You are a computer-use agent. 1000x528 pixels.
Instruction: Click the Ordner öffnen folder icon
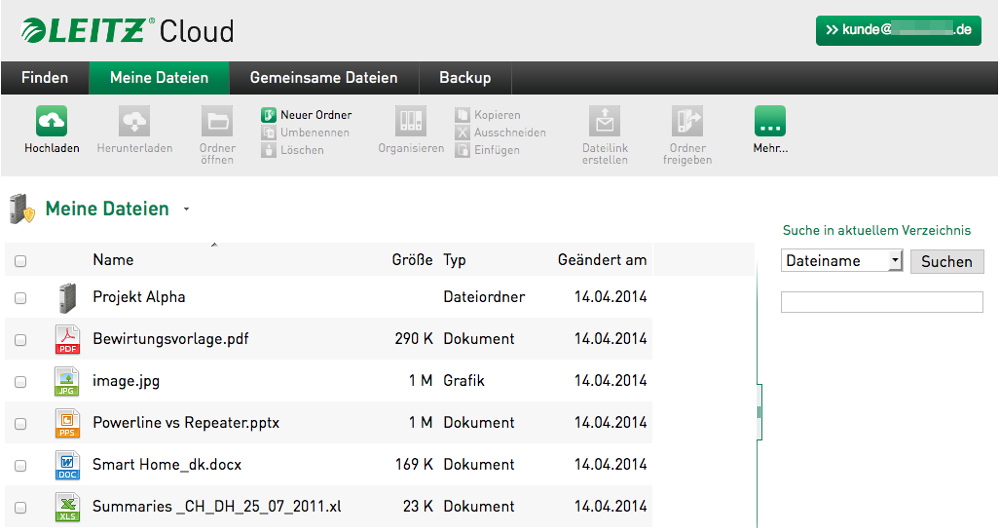[217, 121]
